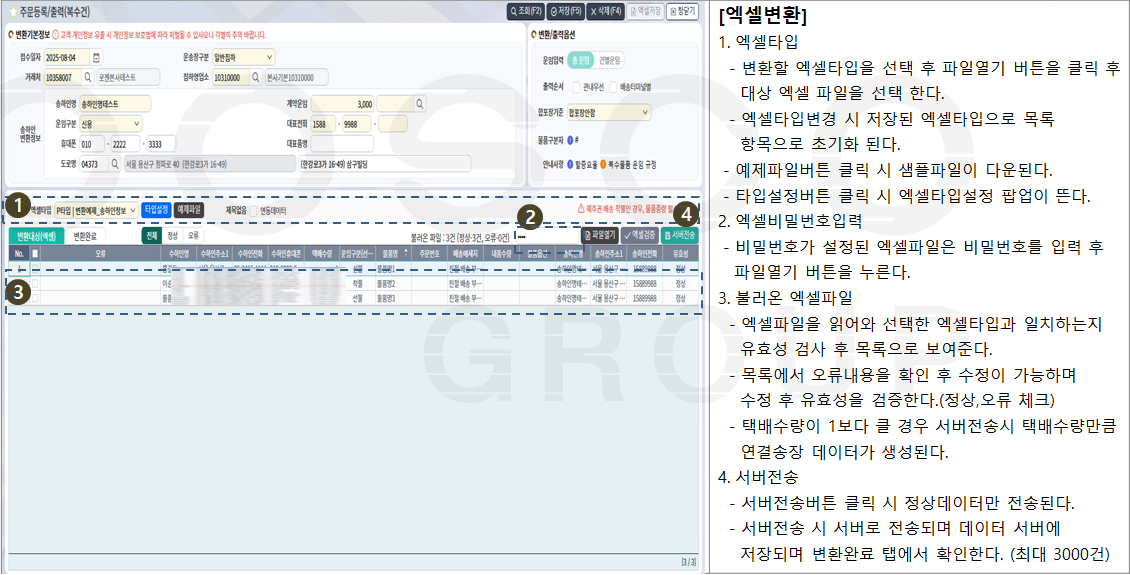
Task: Click the blue info icon for 할증요율
Action: (x=571, y=164)
